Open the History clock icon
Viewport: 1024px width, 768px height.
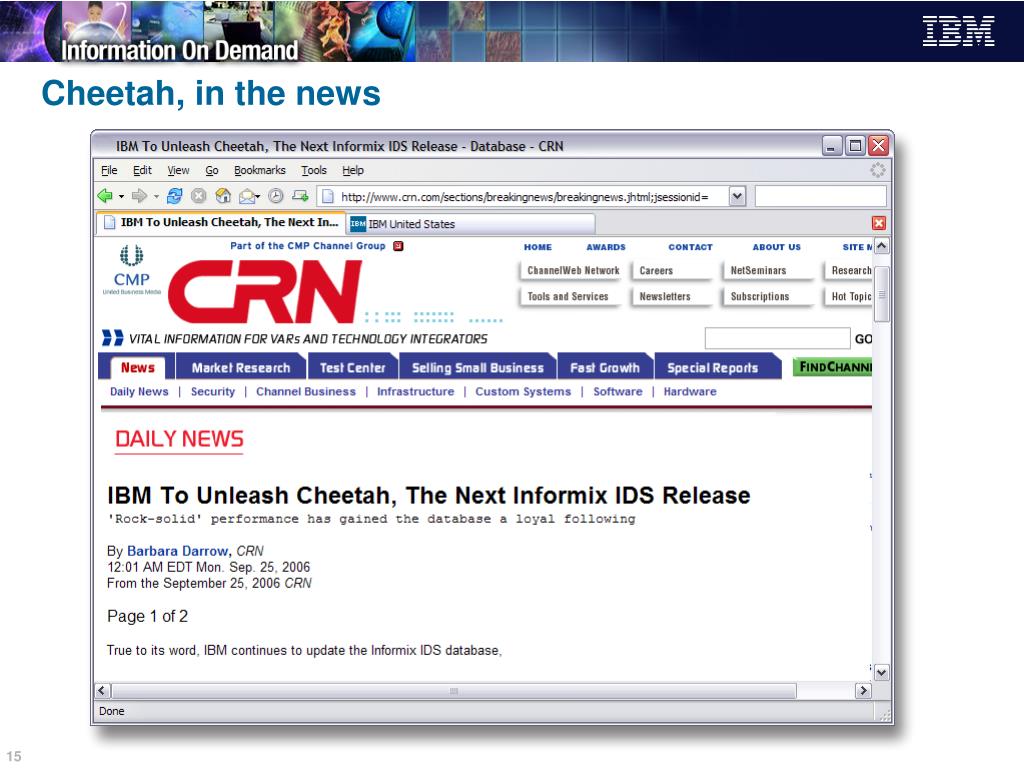[276, 196]
